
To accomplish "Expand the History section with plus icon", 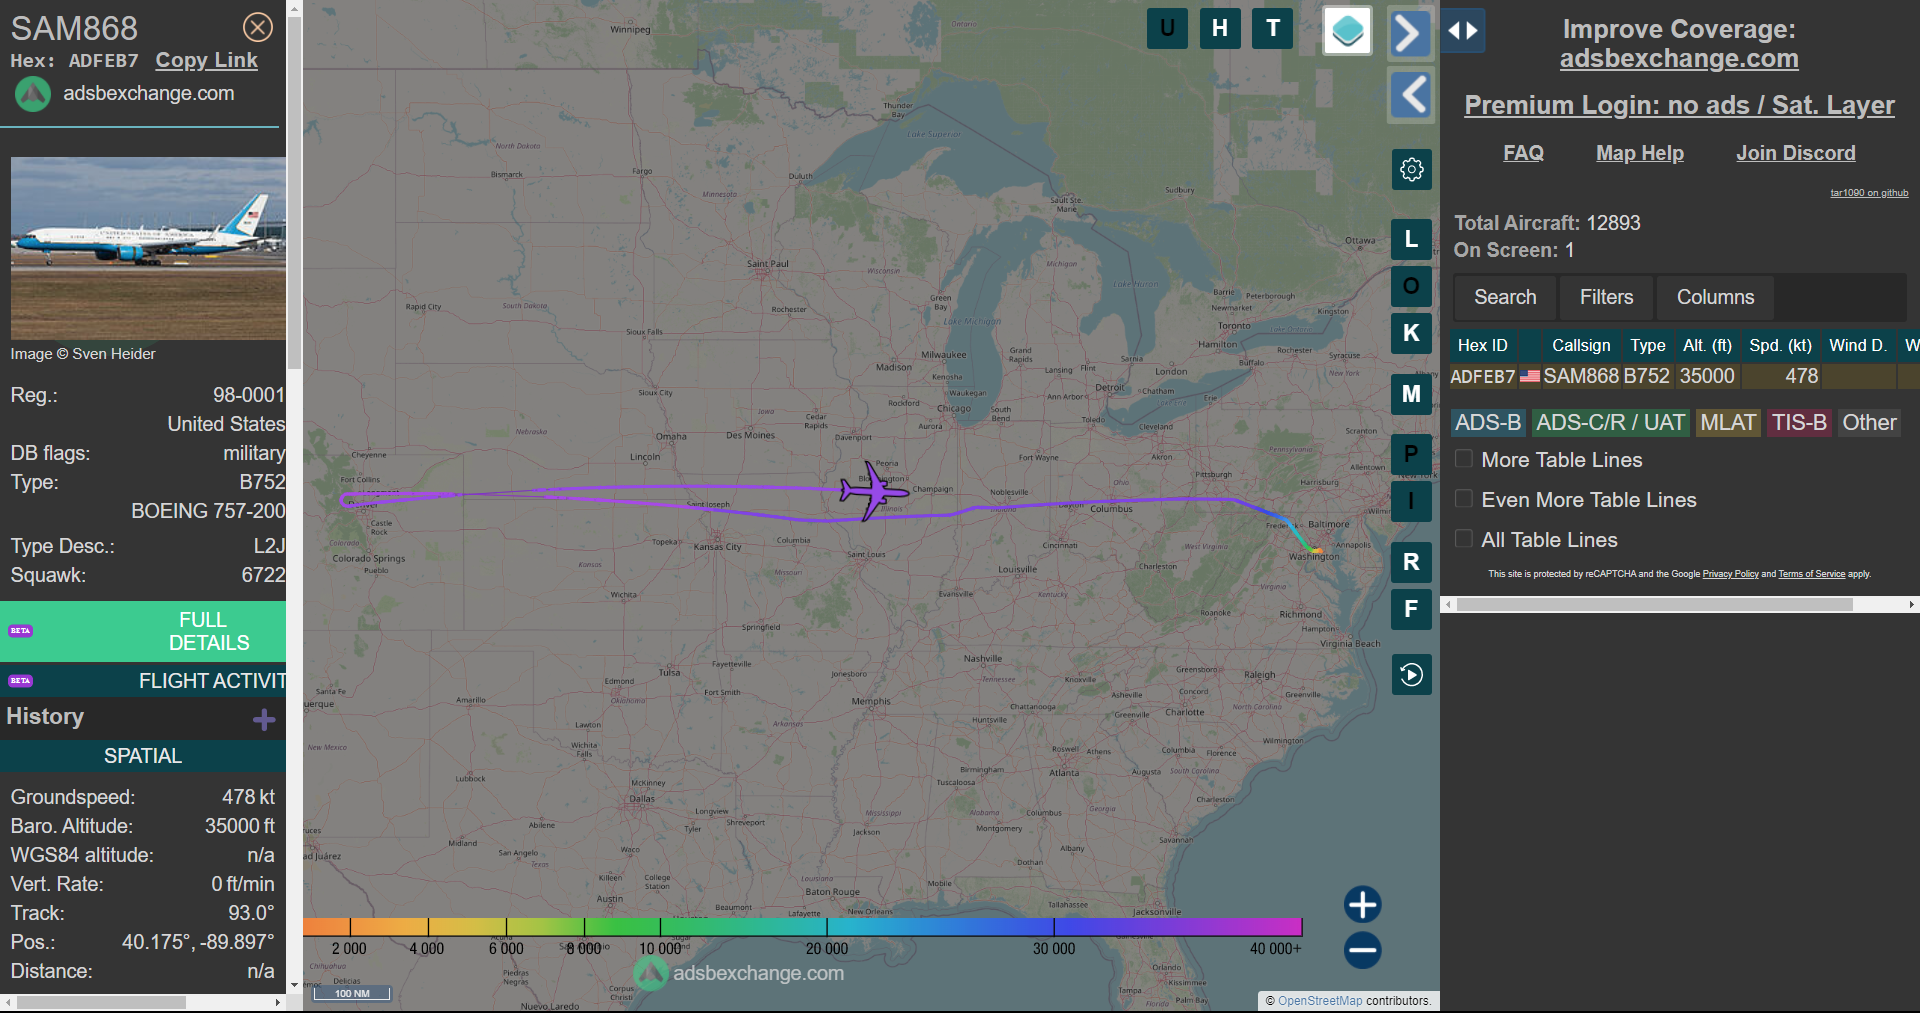I will point(264,720).
